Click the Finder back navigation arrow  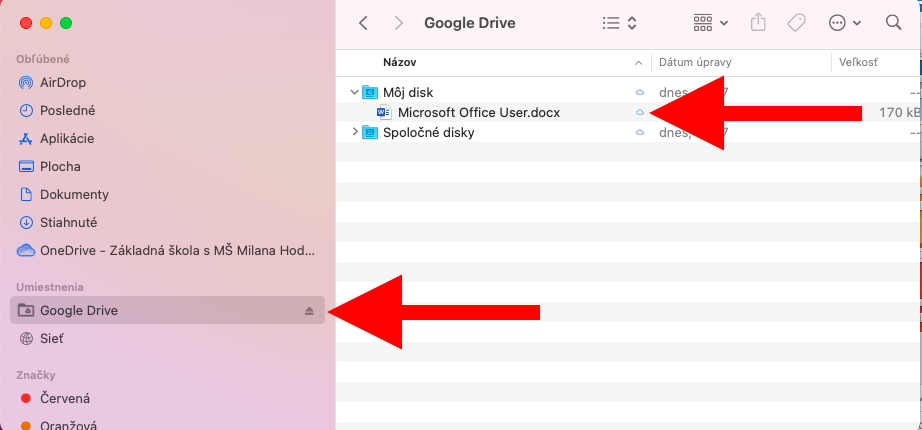pos(363,22)
